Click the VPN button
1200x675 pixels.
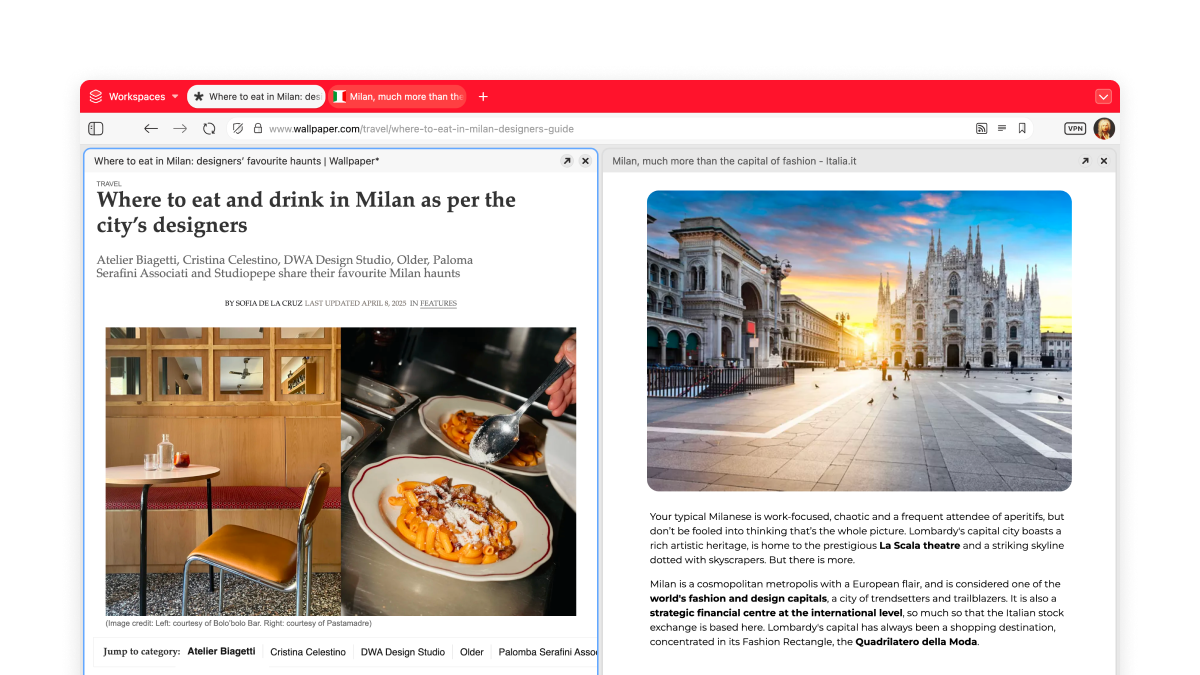(x=1075, y=129)
